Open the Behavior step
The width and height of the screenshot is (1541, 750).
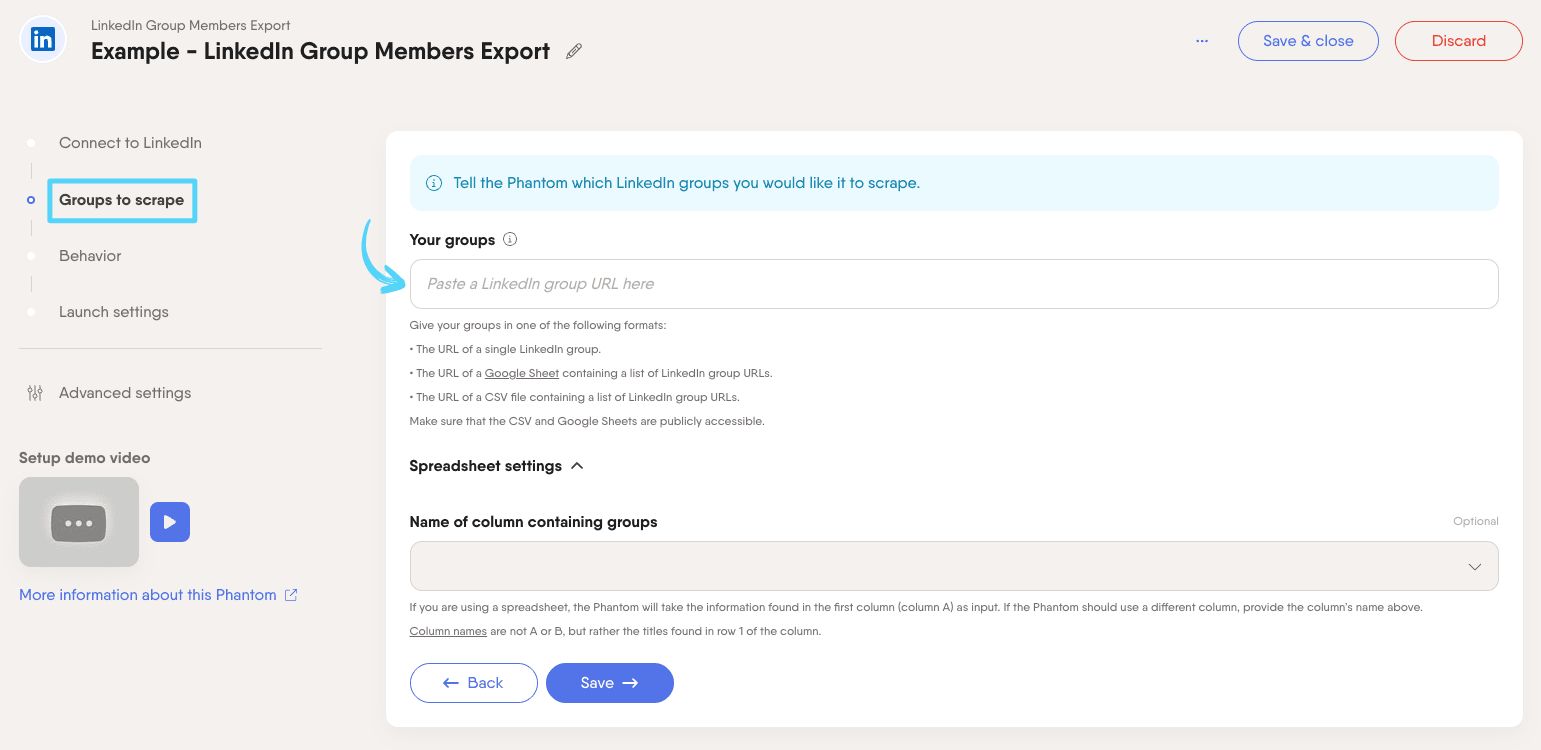pyautogui.click(x=90, y=256)
